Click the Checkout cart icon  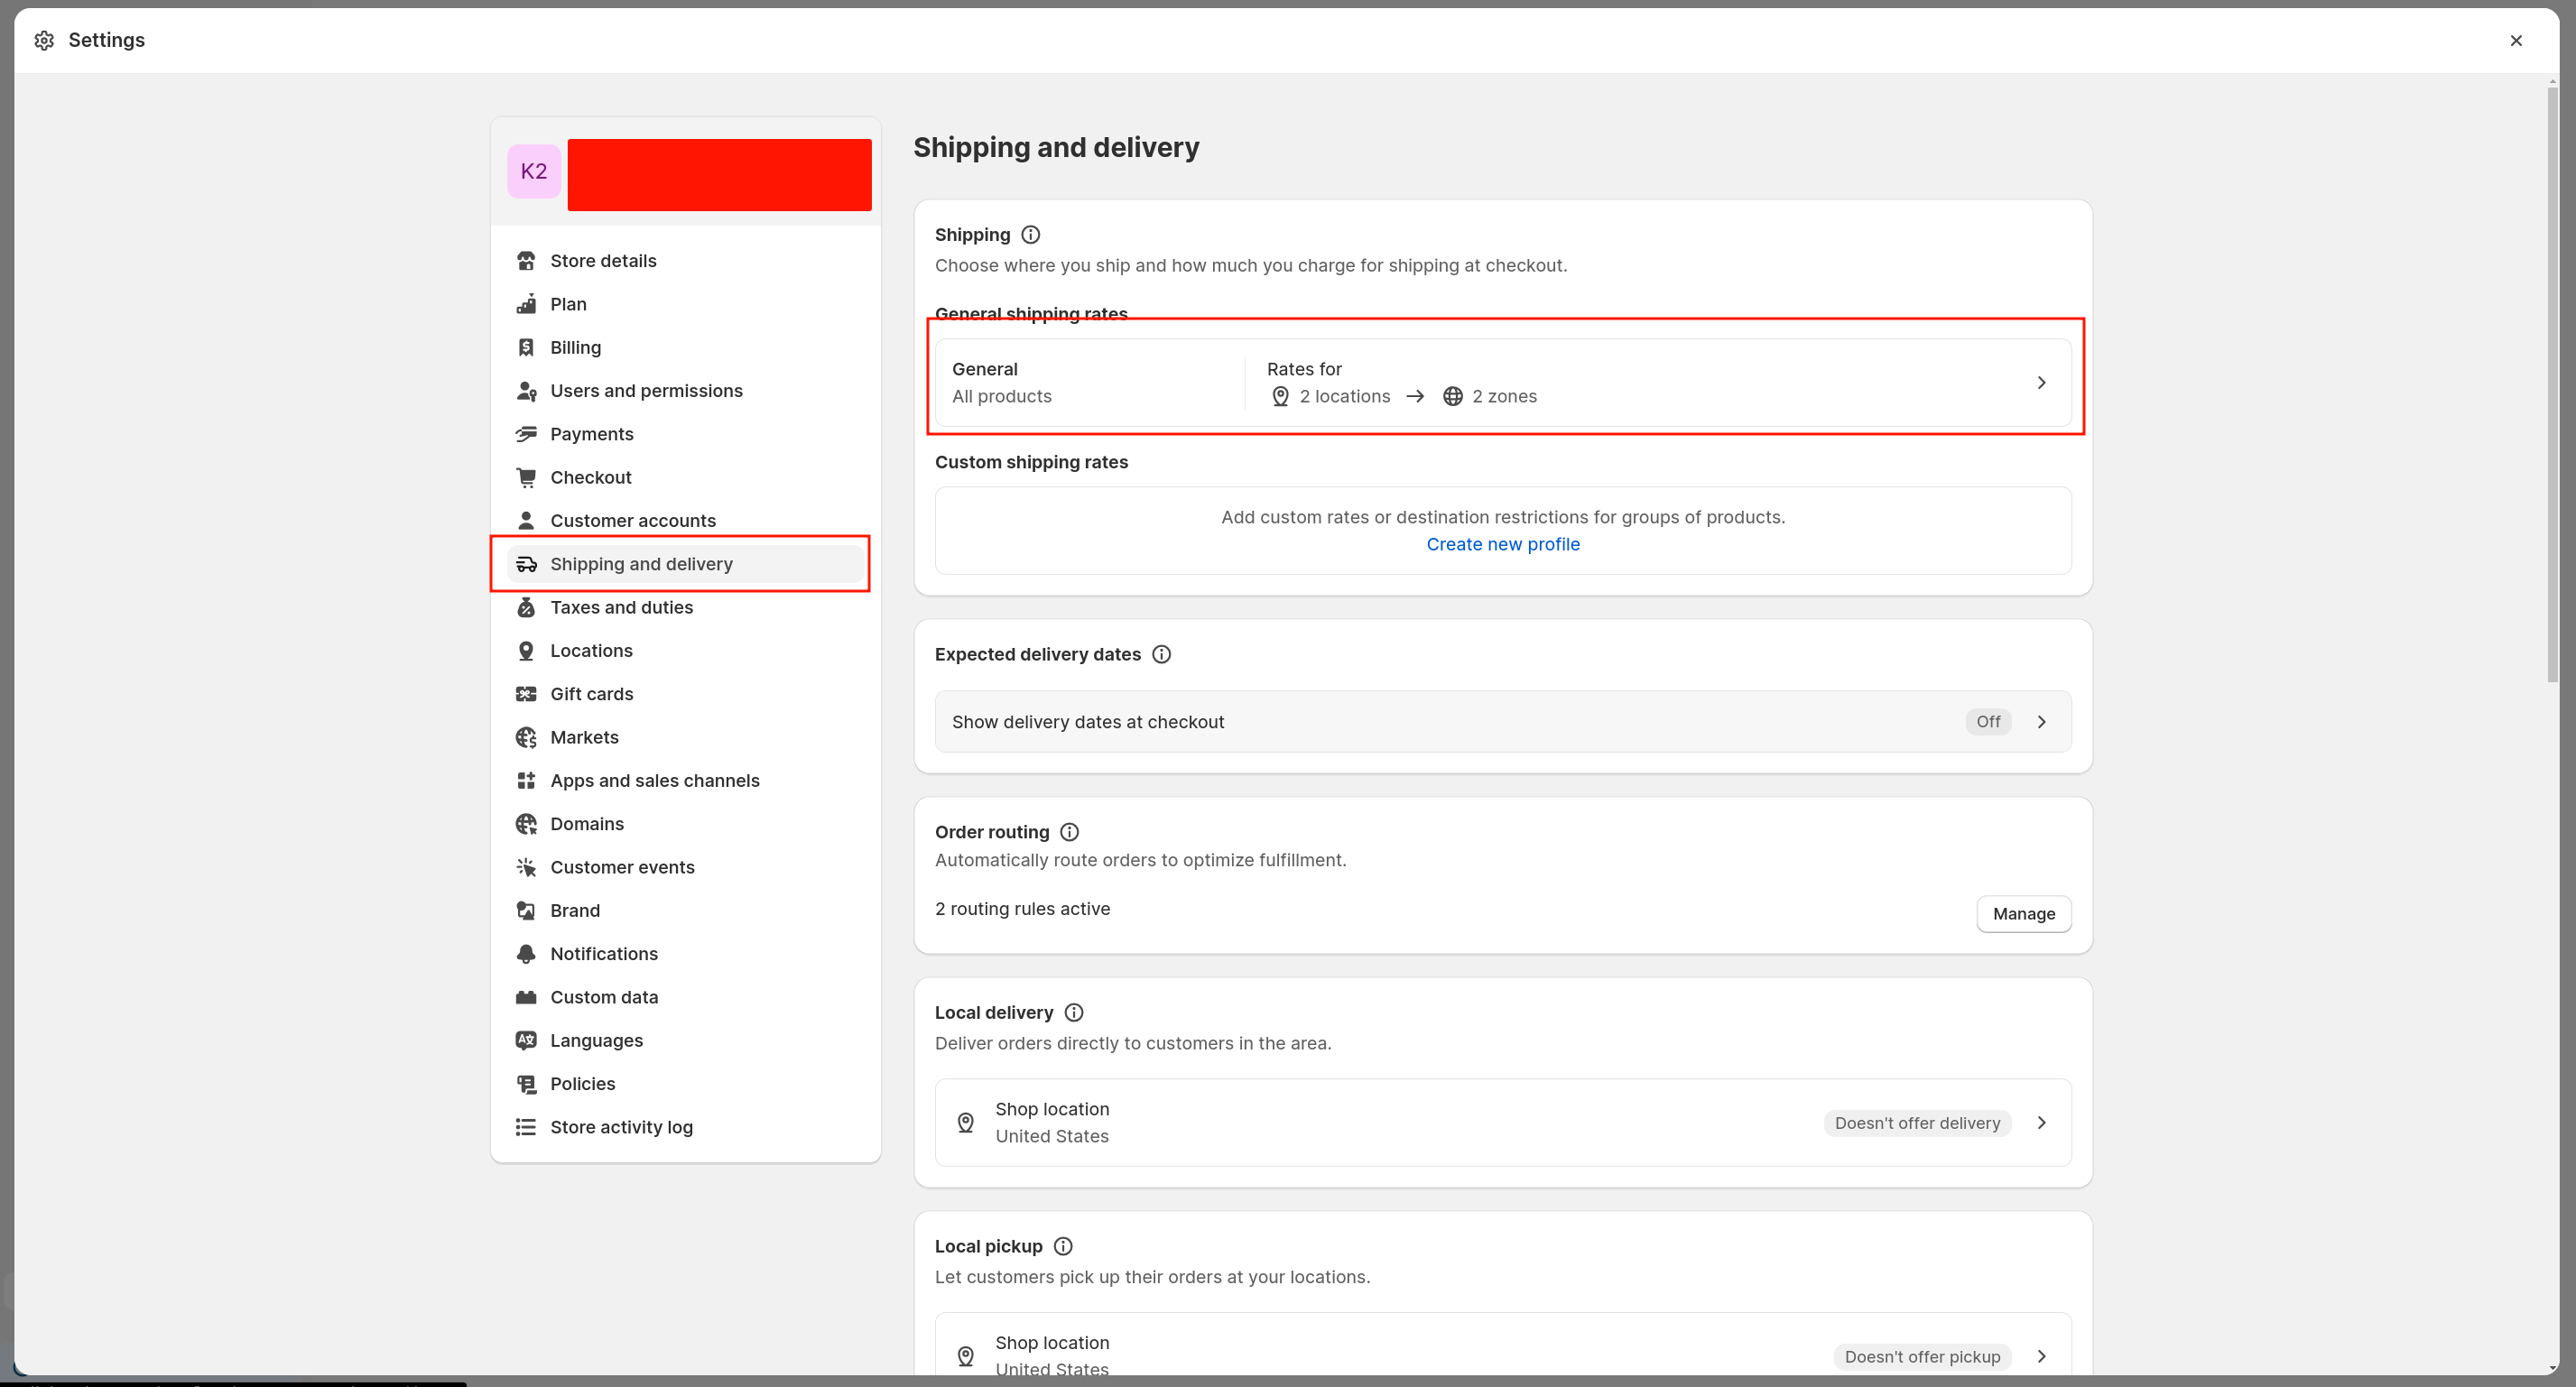click(x=526, y=477)
